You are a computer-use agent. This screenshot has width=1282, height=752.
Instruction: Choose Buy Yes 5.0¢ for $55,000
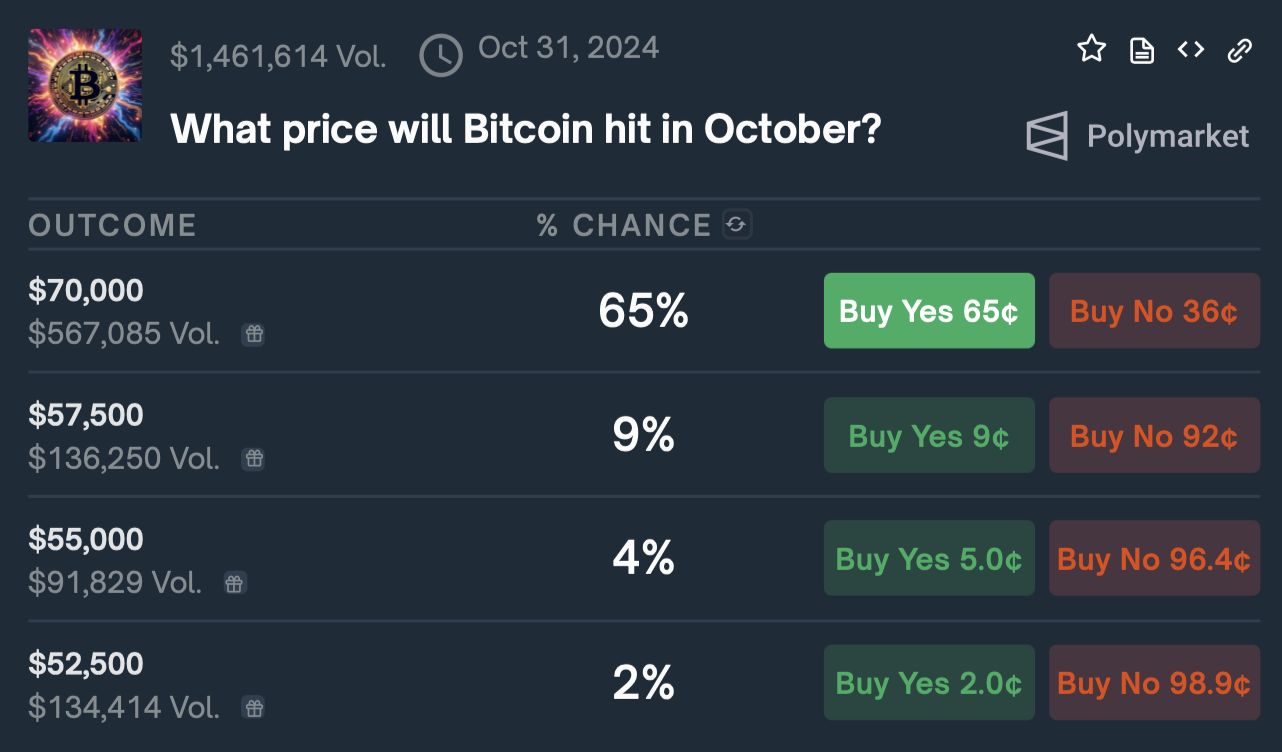[x=929, y=559]
